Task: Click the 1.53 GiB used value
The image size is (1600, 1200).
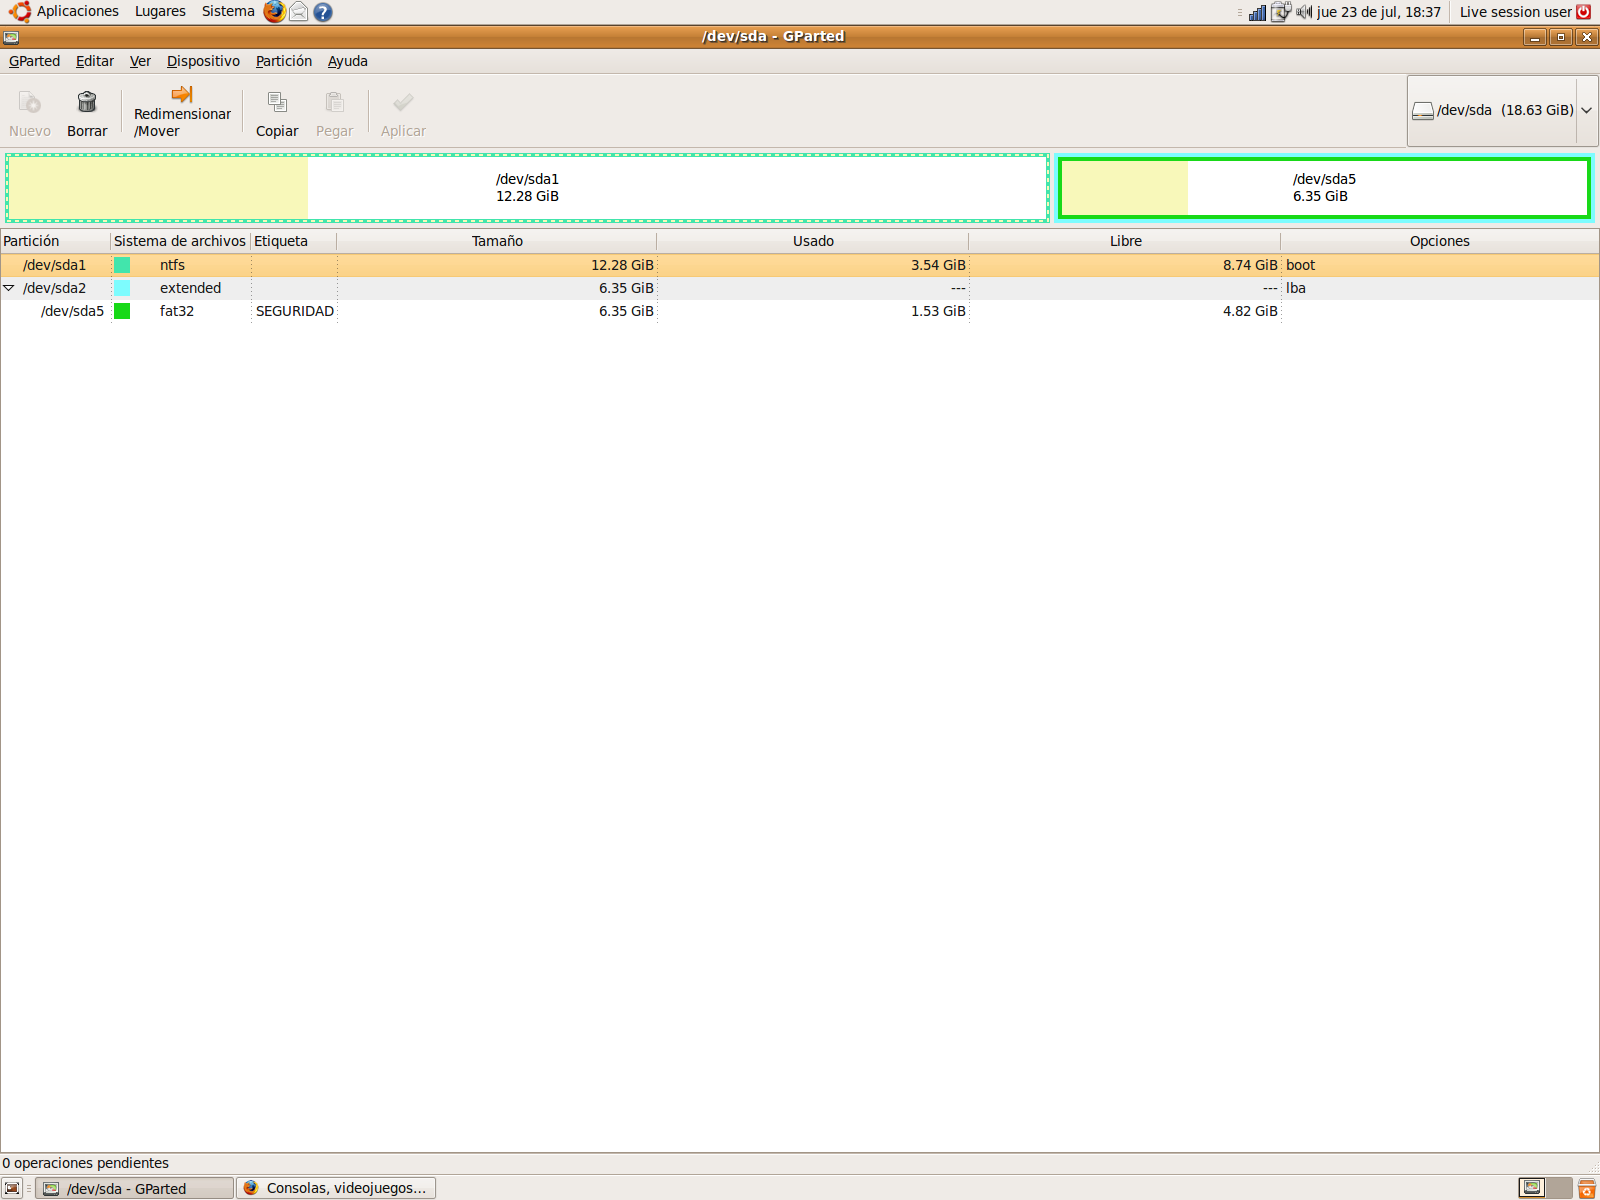Action: 938,311
